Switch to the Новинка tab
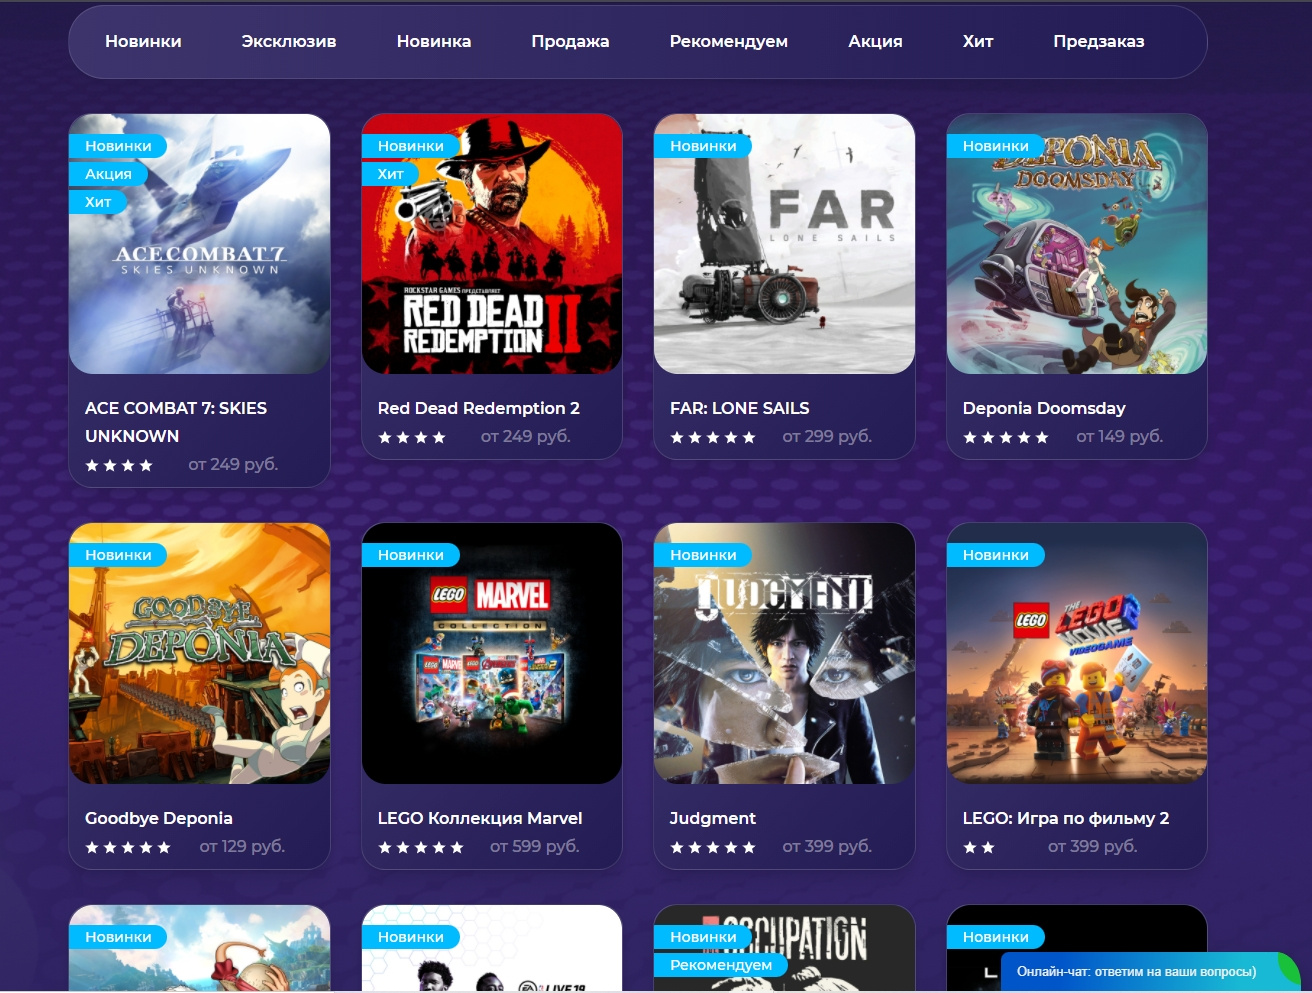Image resolution: width=1312 pixels, height=993 pixels. 433,41
